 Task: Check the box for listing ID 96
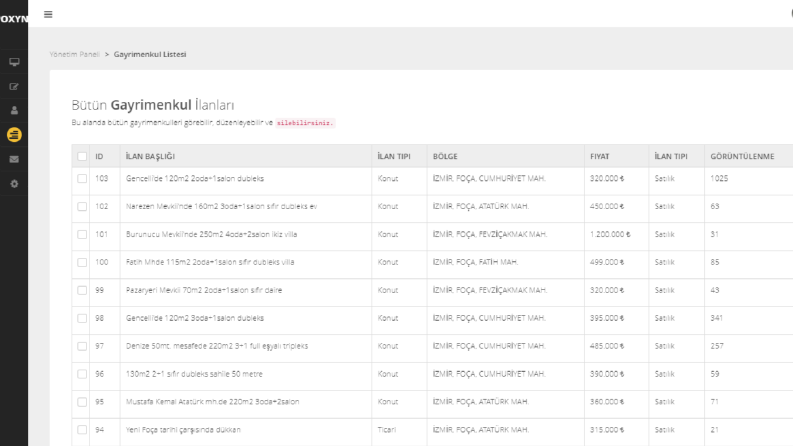tap(82, 374)
